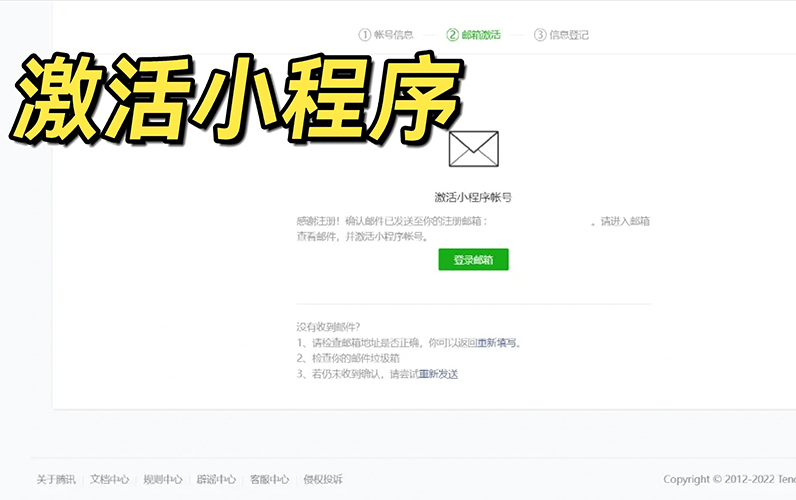Select step 2 邮箱激活
The width and height of the screenshot is (796, 500).
tap(474, 35)
